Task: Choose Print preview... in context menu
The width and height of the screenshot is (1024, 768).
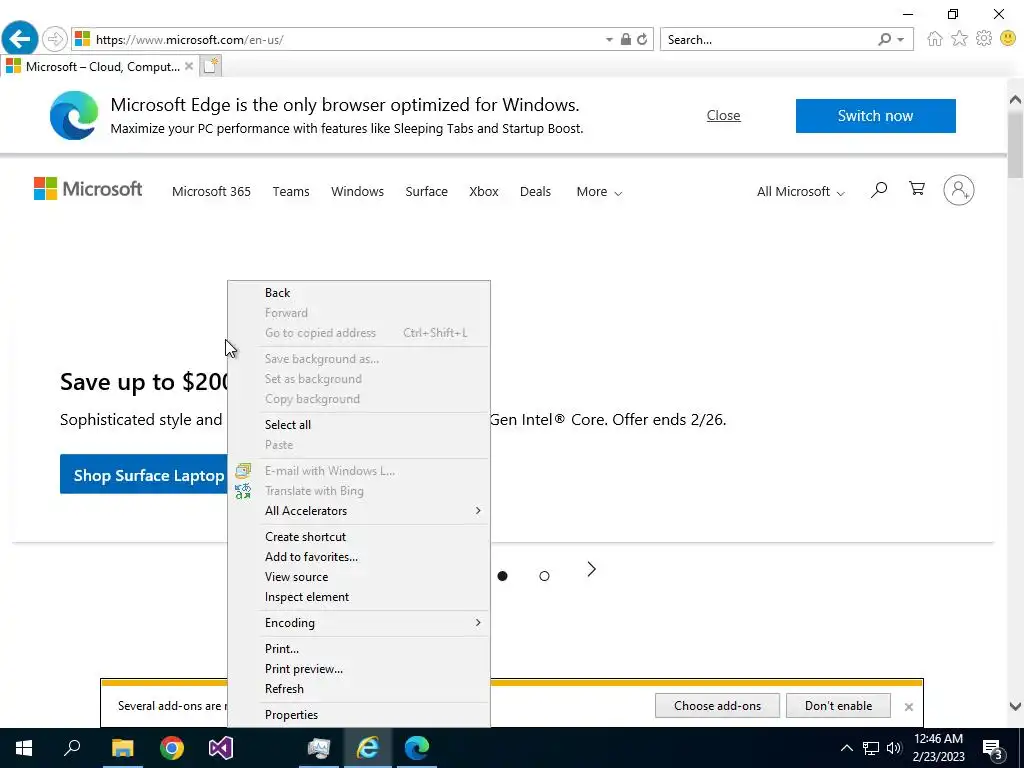Action: click(x=359, y=669)
